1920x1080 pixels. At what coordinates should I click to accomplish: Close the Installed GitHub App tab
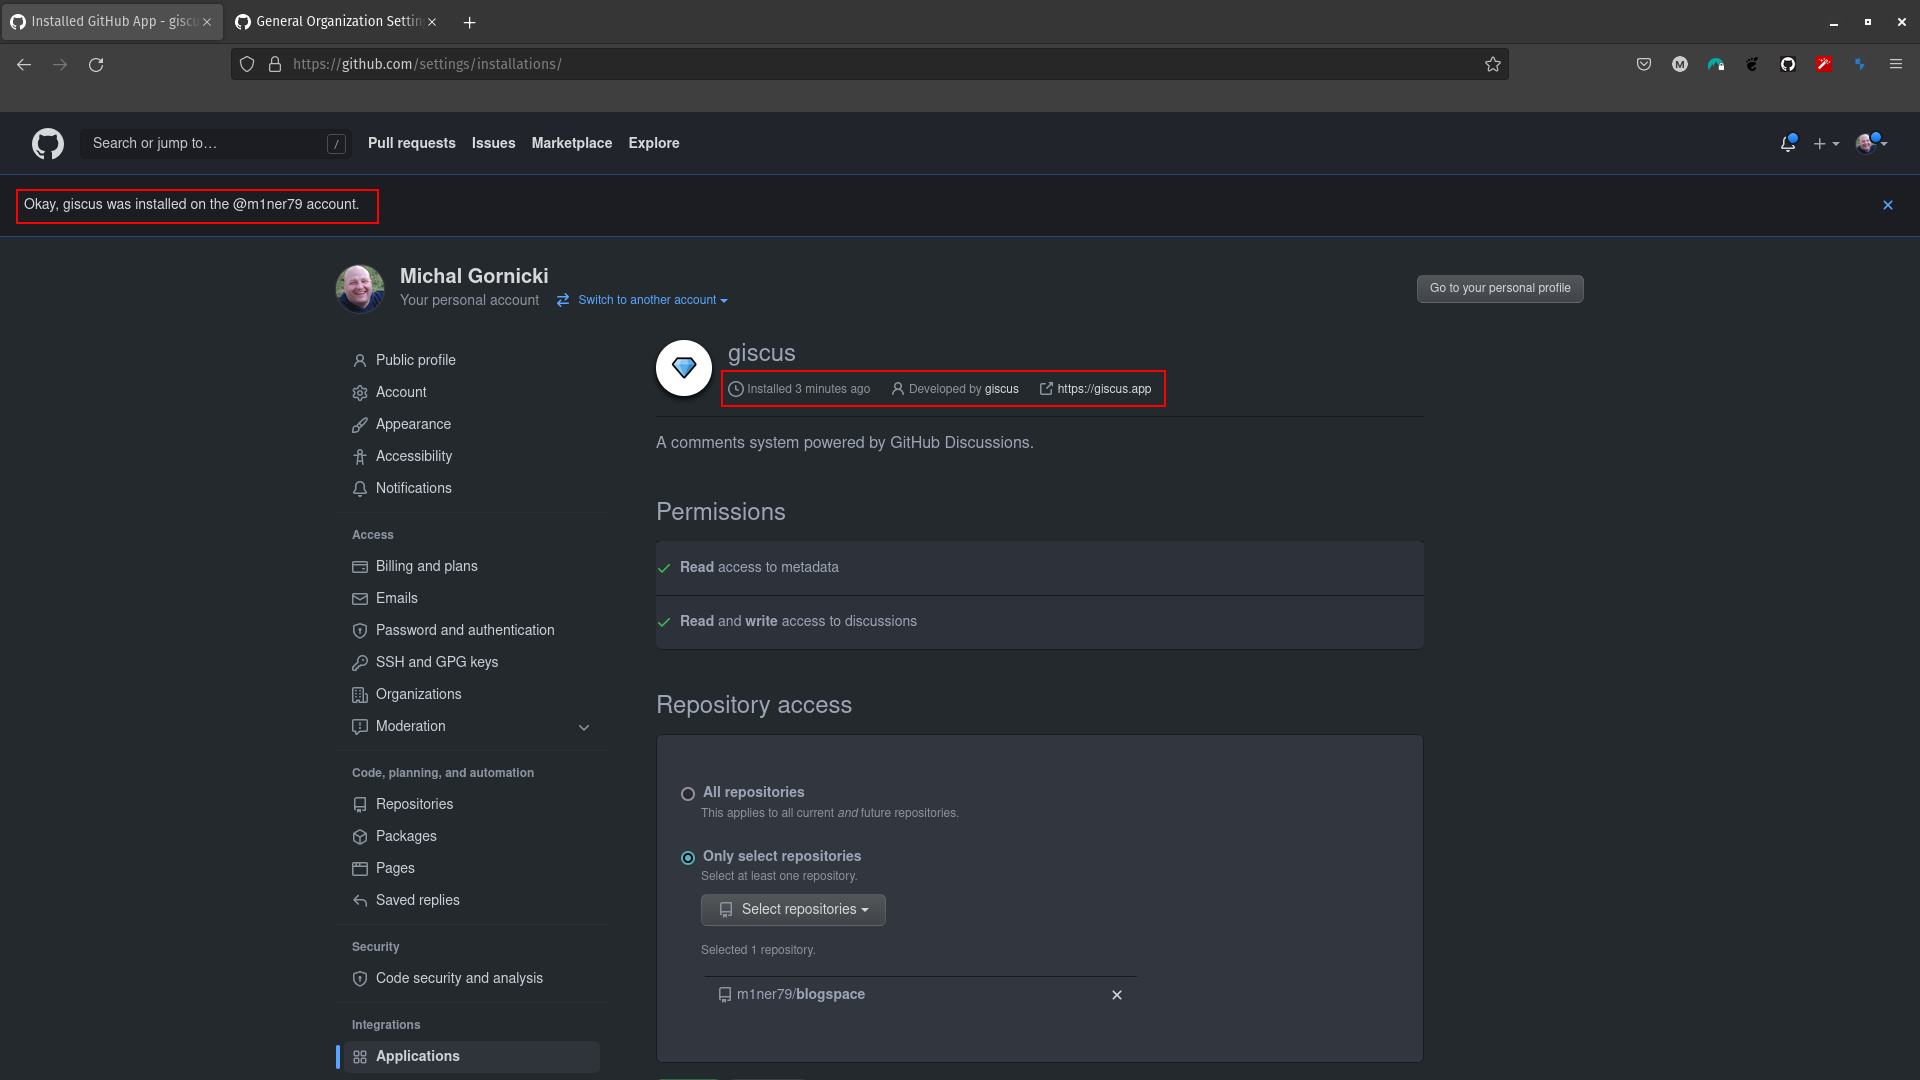point(207,22)
